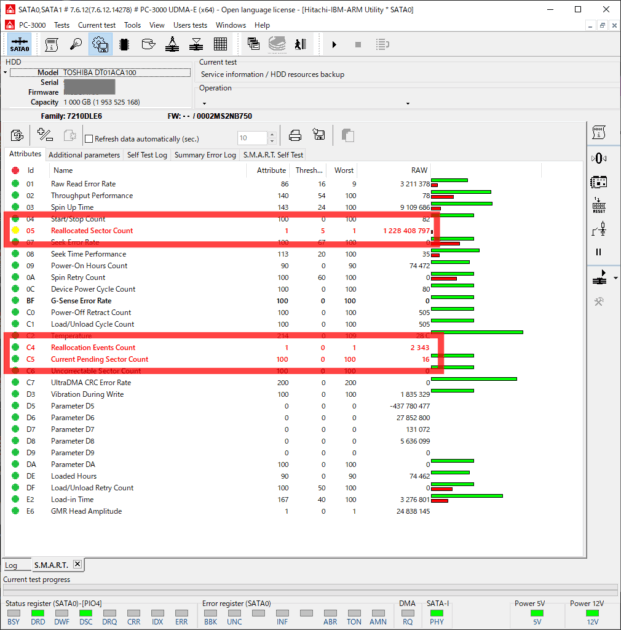Click the Thresh... column header
Image resolution: width=621 pixels, height=630 pixels.
[x=308, y=170]
